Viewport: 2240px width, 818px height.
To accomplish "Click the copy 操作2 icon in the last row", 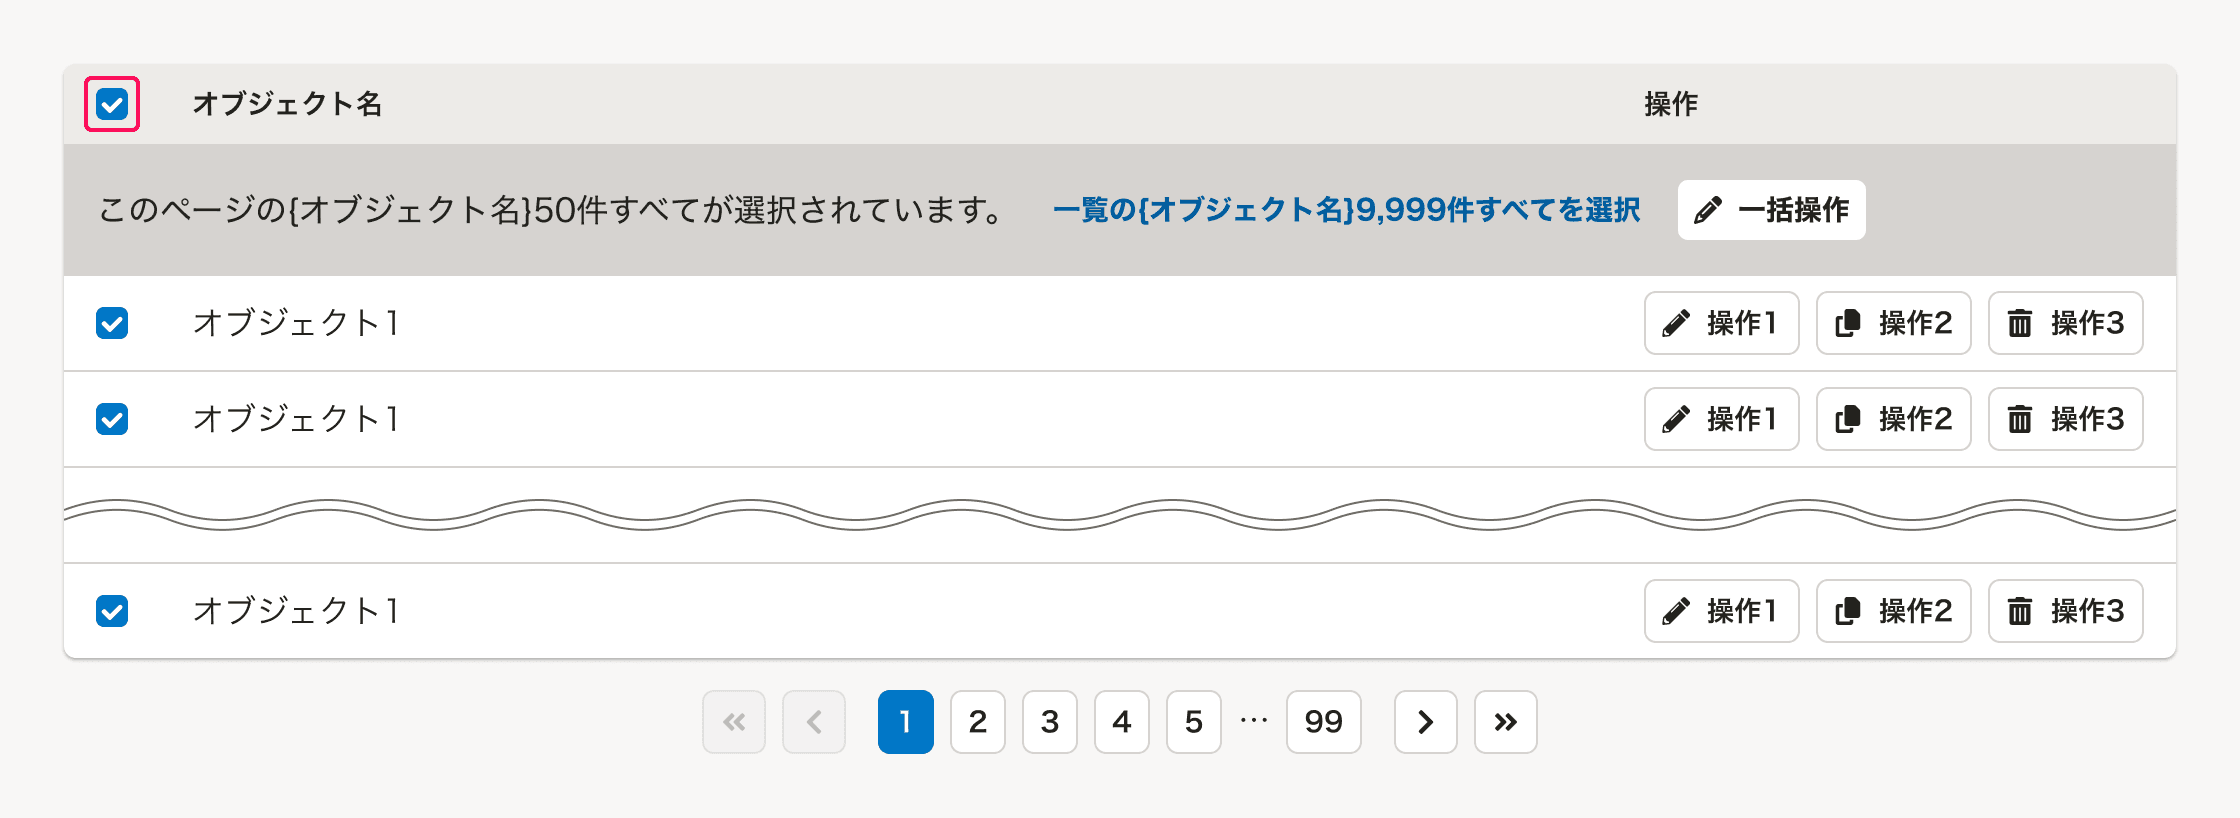I will [1849, 611].
